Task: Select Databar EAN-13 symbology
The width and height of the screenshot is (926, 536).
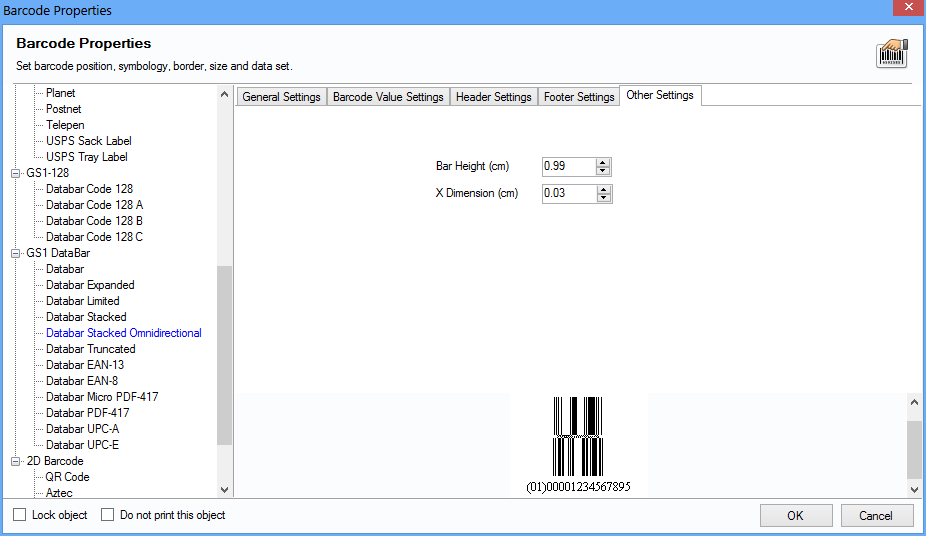Action: pos(85,365)
